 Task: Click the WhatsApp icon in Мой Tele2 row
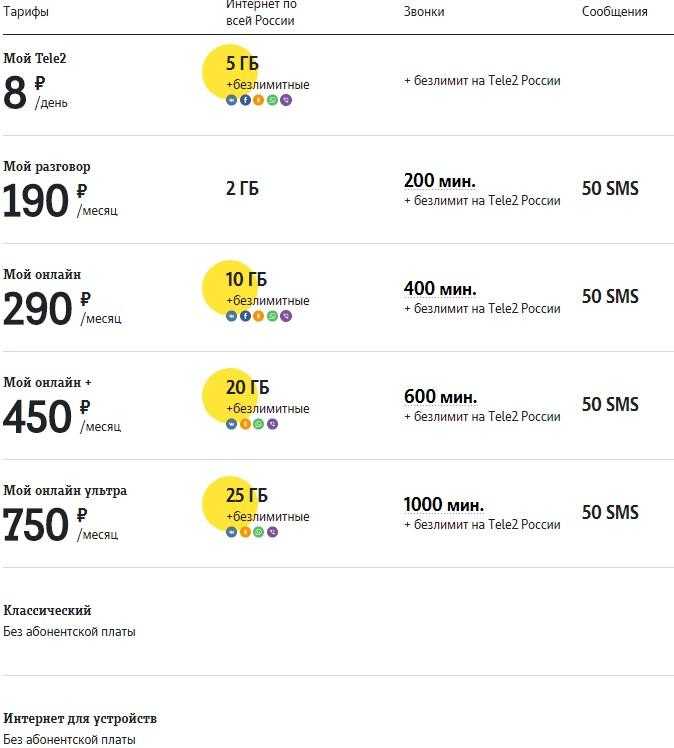tap(272, 100)
